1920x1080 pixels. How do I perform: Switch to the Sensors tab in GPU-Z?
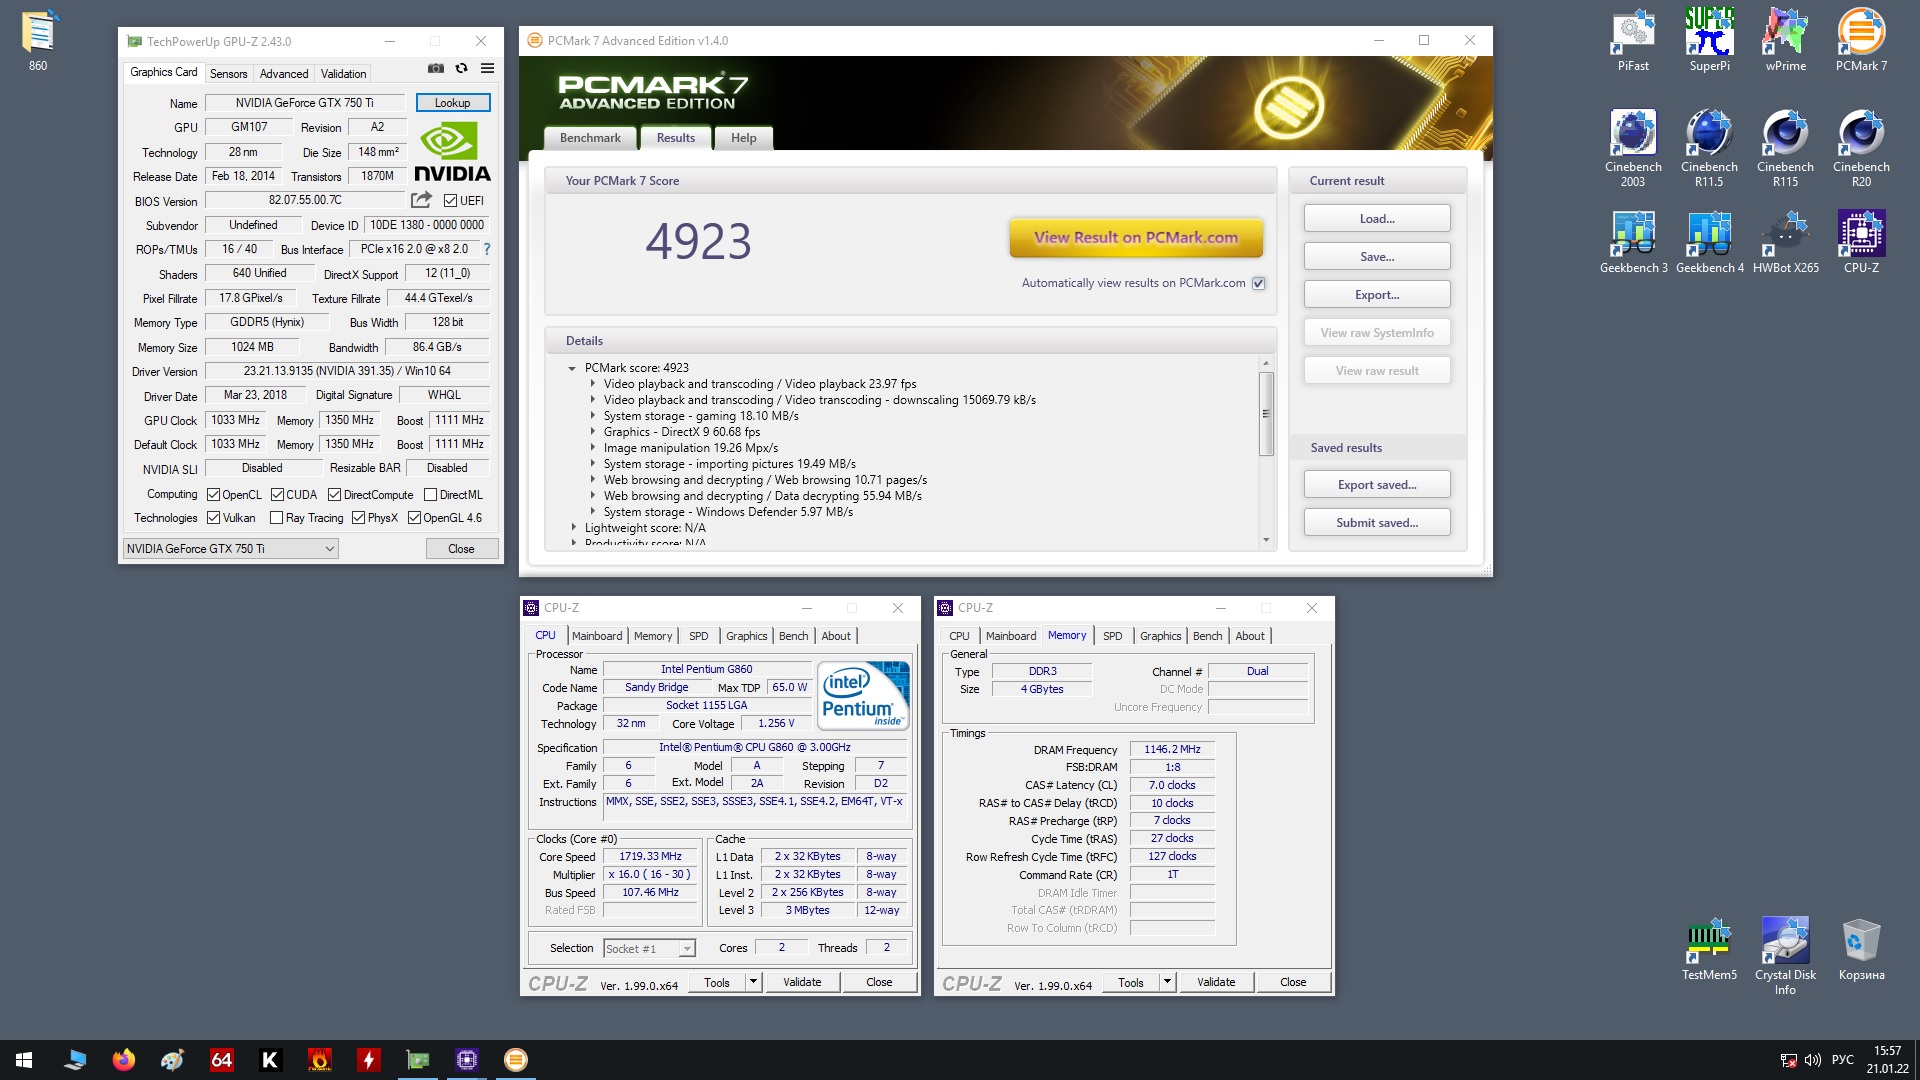[228, 74]
